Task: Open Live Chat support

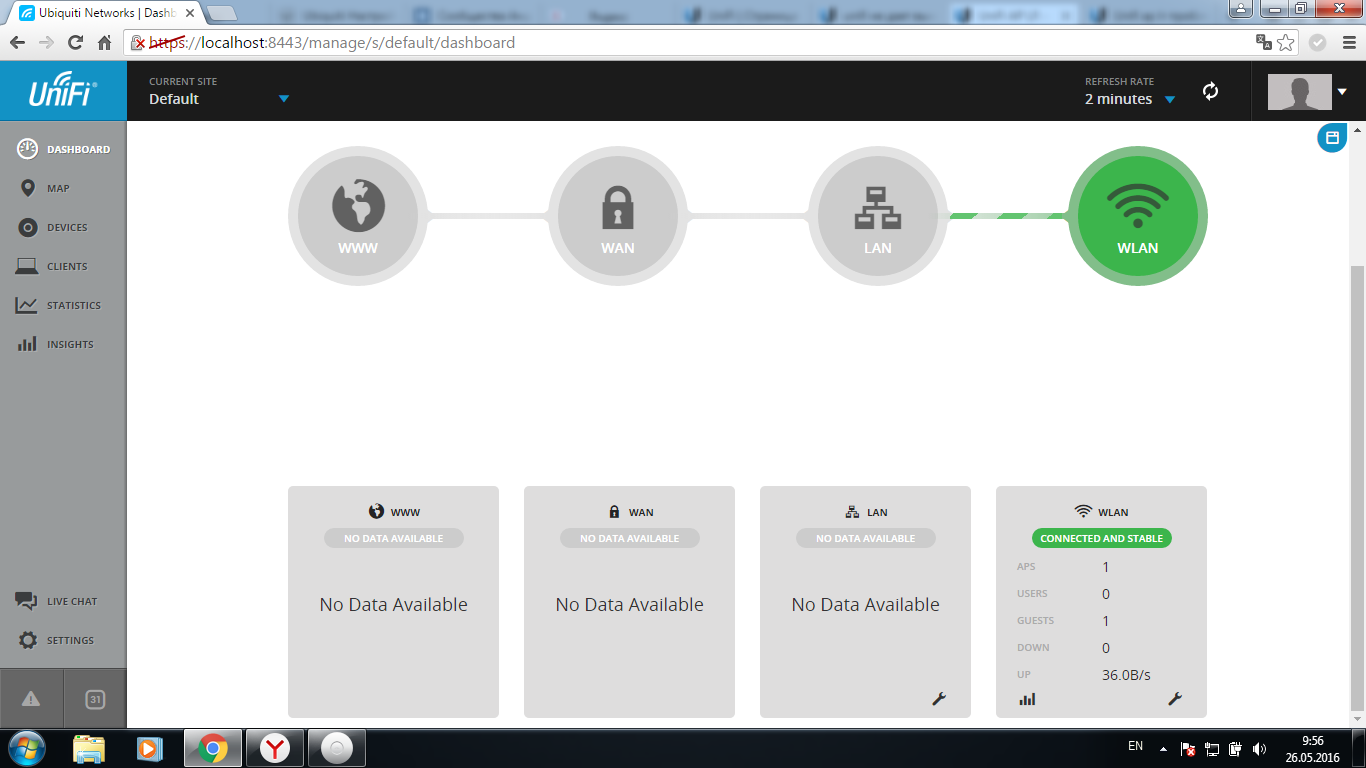Action: (x=70, y=601)
